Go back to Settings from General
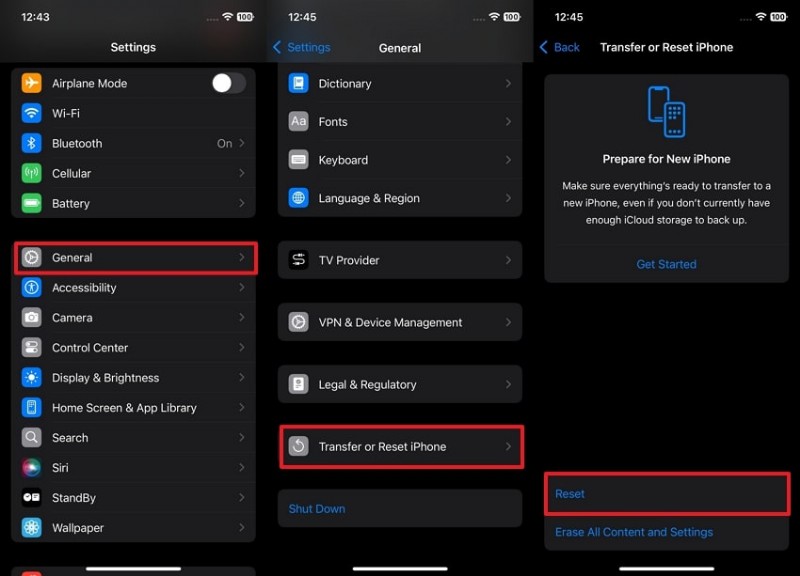Screen dimensions: 800x576 [302, 47]
